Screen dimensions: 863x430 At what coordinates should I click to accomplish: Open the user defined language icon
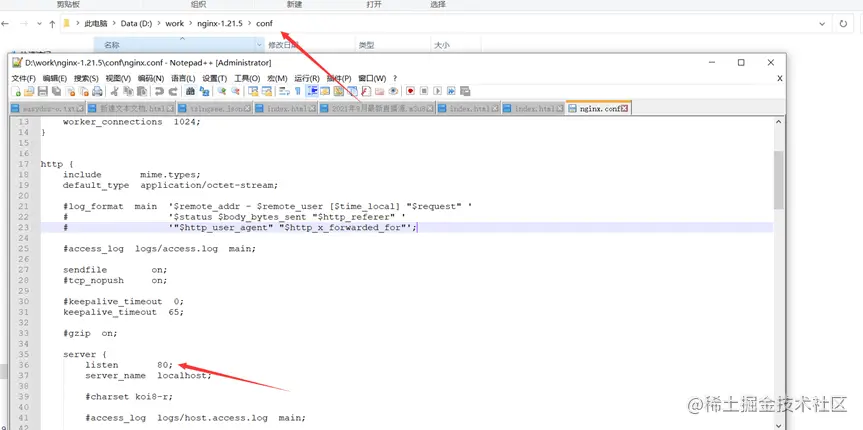[325, 91]
